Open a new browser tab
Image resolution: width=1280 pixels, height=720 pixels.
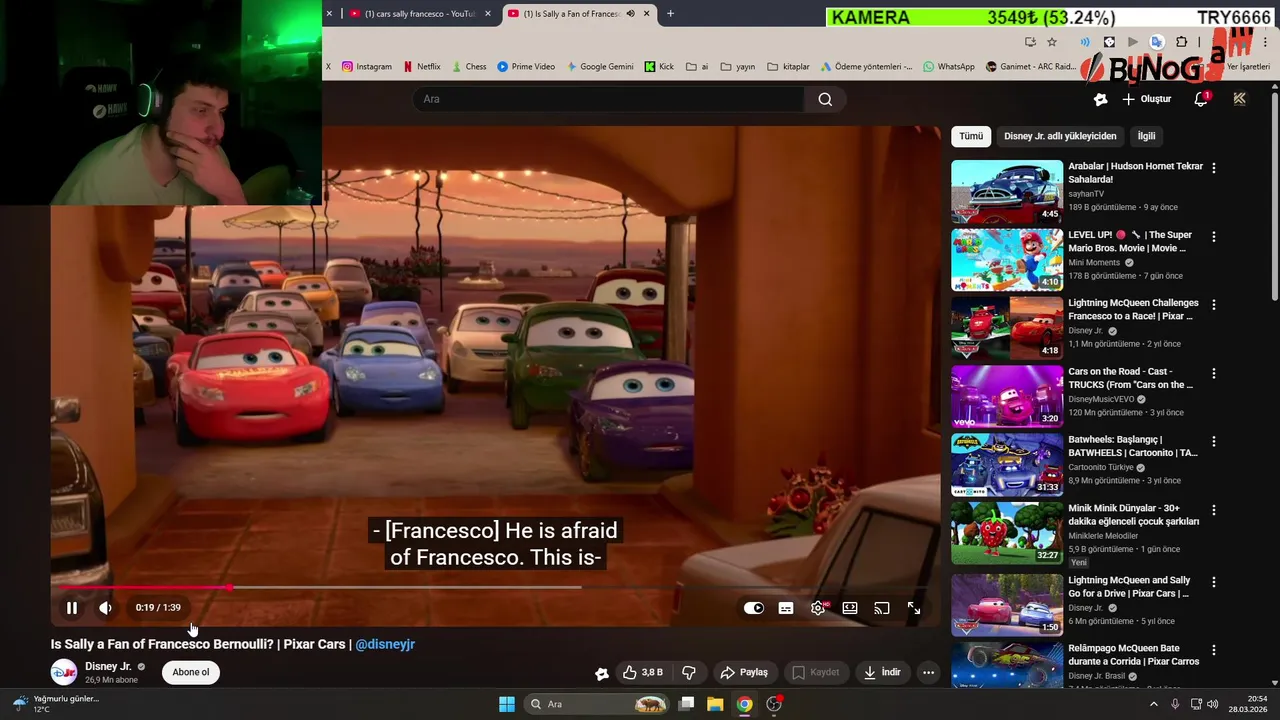click(x=670, y=14)
